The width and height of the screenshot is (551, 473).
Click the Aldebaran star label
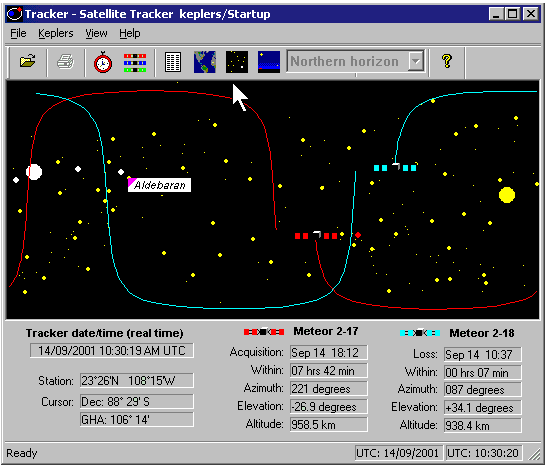coord(160,185)
